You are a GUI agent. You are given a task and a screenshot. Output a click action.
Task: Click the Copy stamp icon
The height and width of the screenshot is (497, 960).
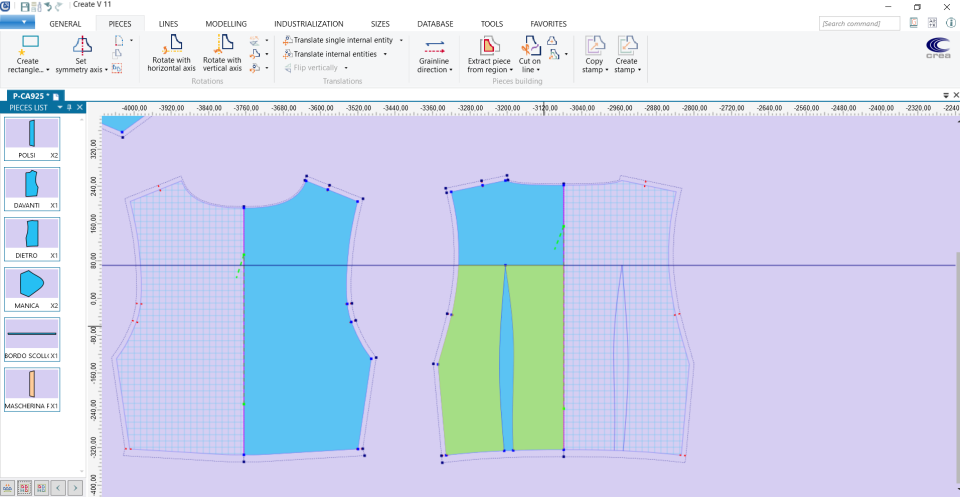point(594,45)
